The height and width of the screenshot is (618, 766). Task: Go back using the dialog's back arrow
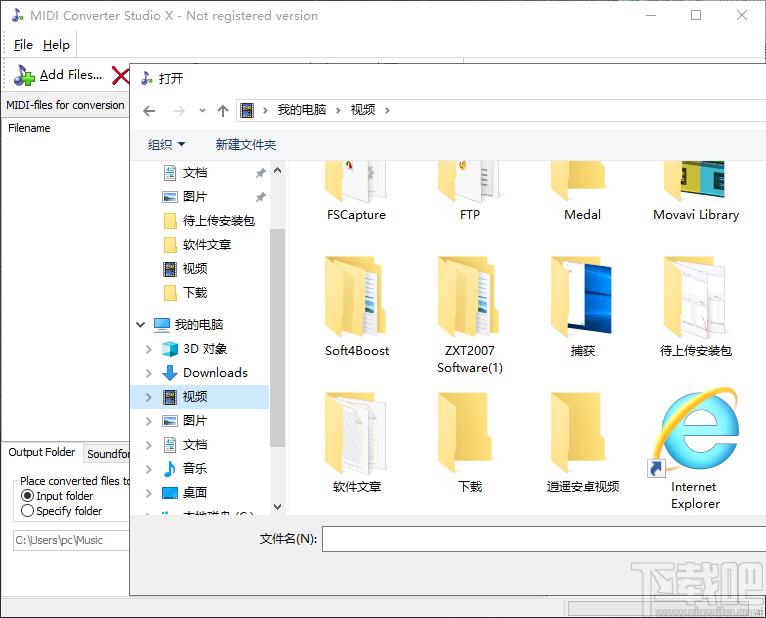pos(149,111)
